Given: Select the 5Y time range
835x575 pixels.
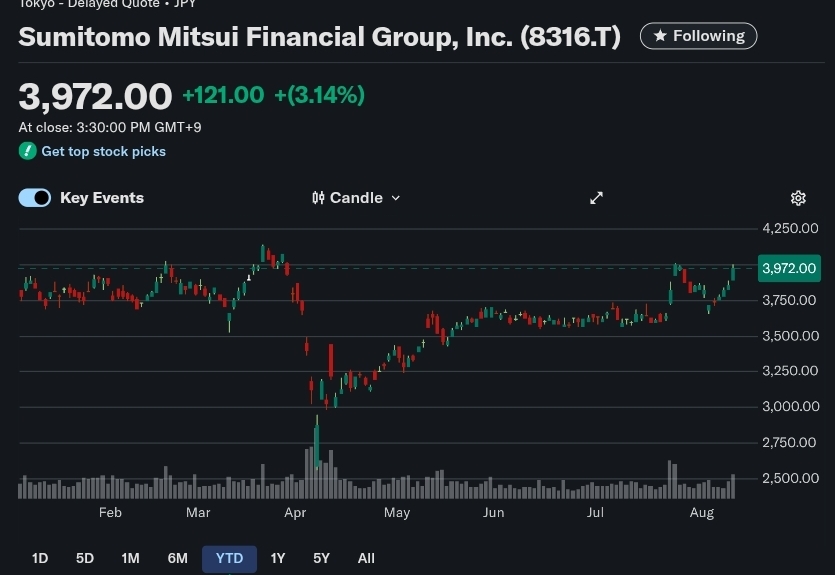Looking at the screenshot, I should click(321, 558).
